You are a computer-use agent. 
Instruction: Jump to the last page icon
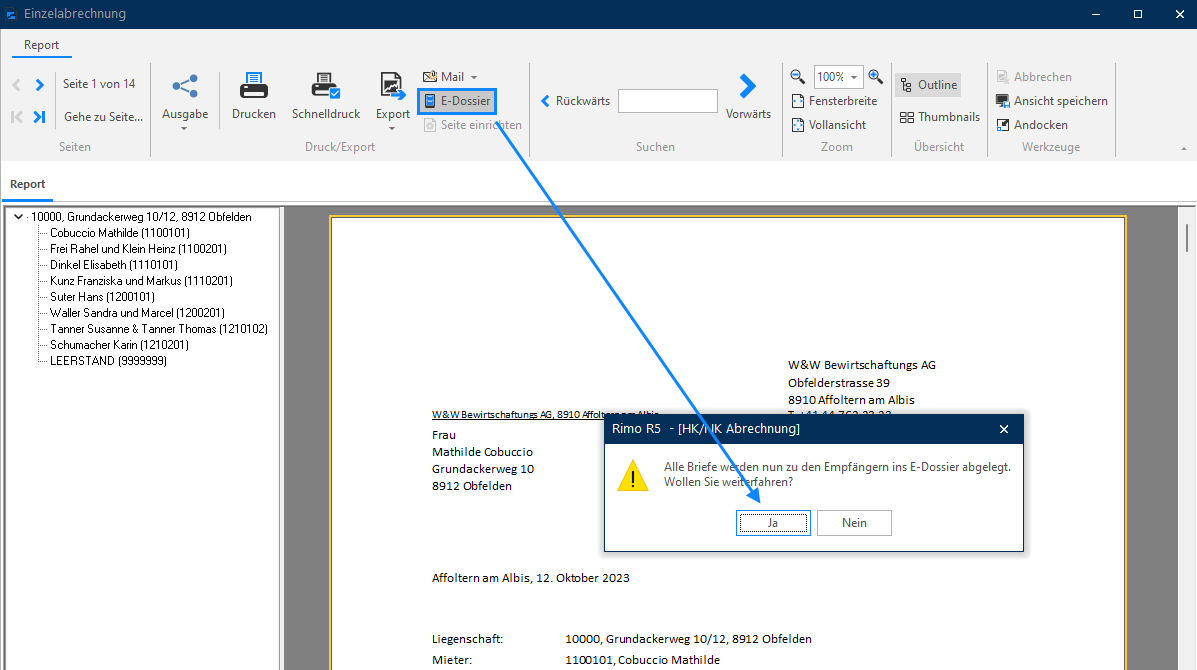click(x=40, y=117)
